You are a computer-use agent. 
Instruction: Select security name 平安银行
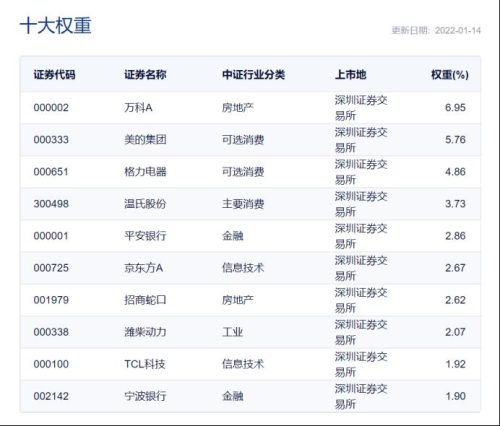coord(145,236)
